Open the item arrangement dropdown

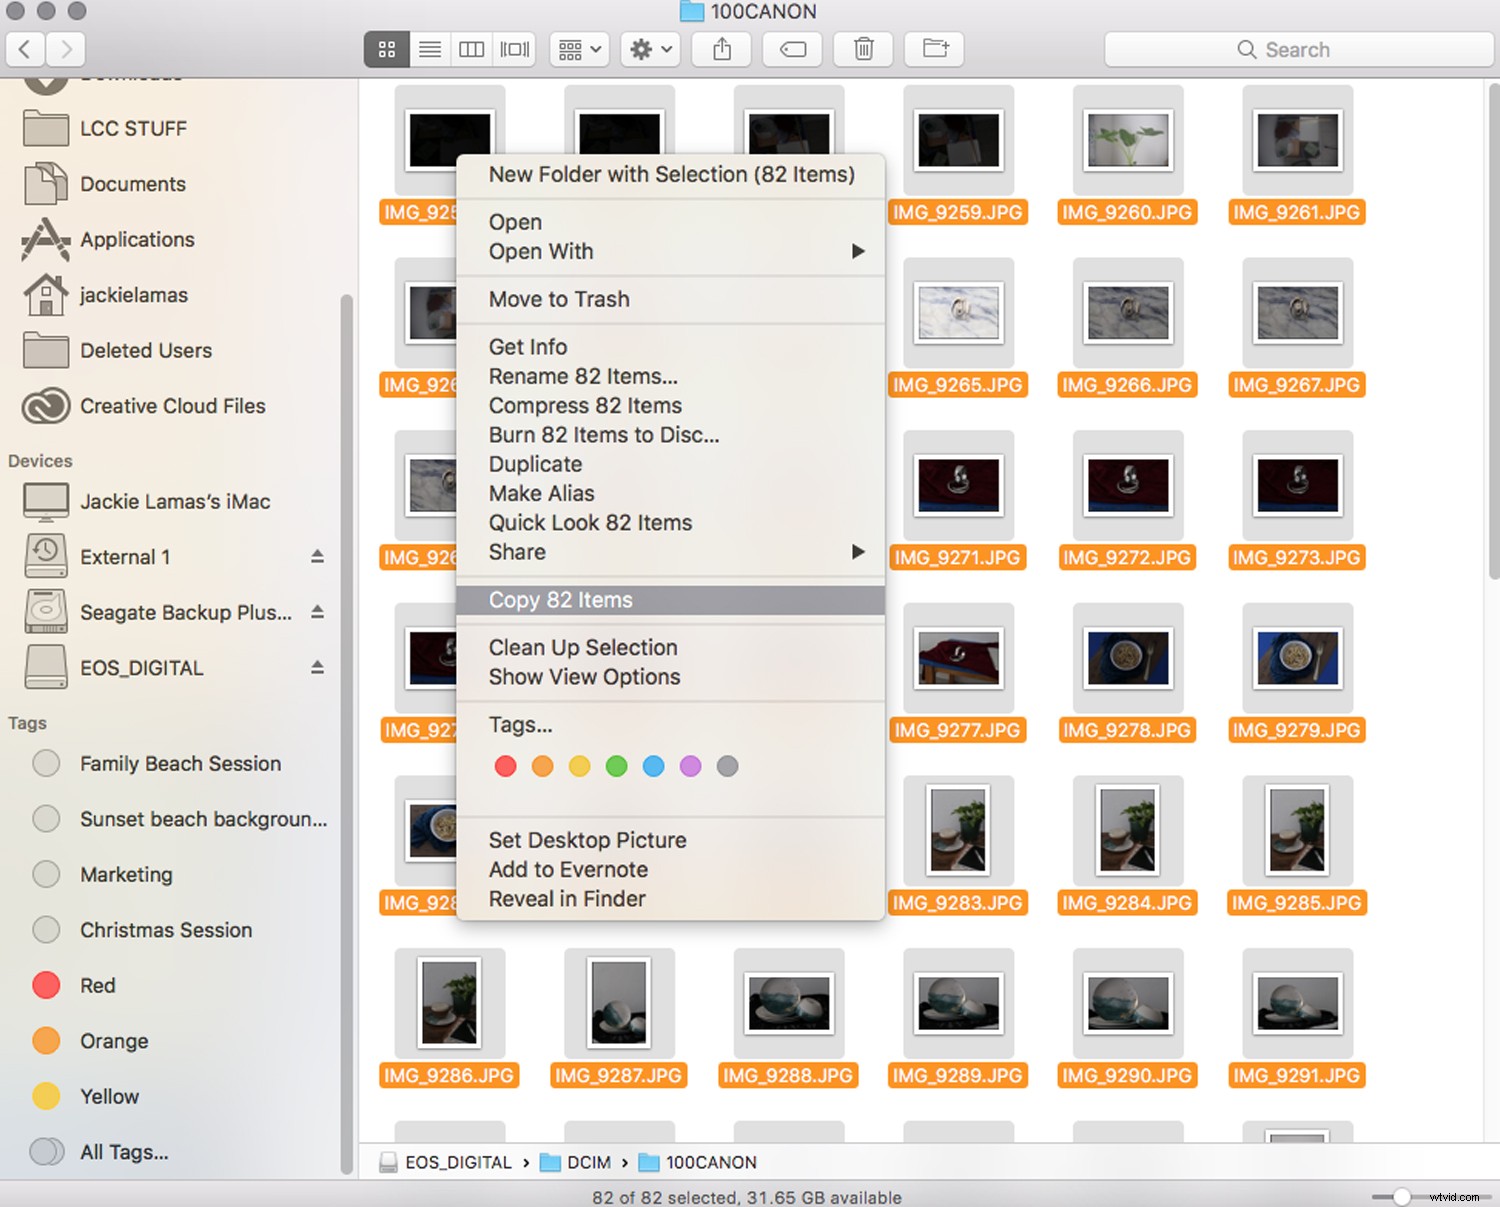(578, 48)
